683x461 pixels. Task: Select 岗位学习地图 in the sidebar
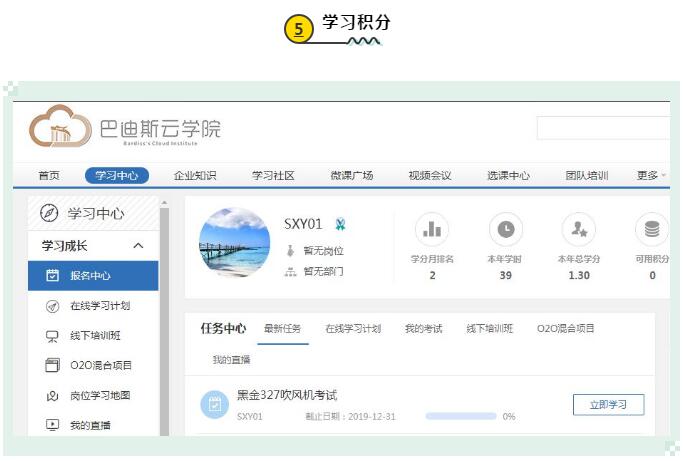point(100,395)
